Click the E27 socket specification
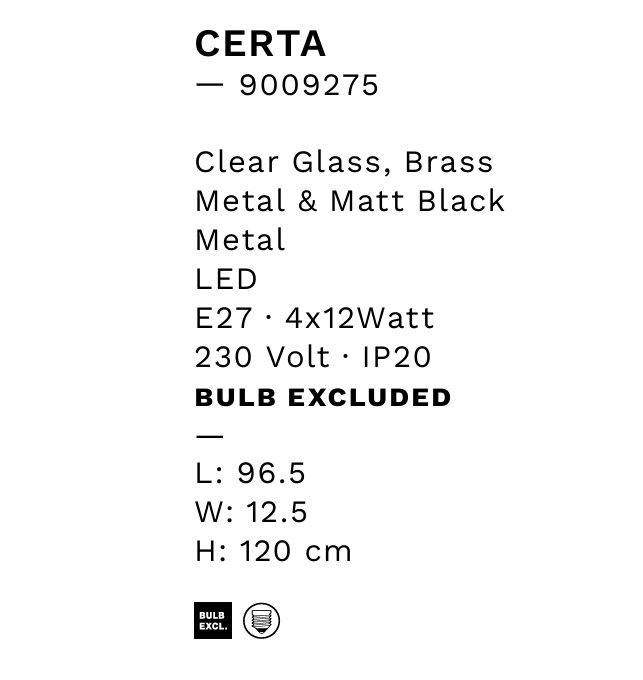643x680 pixels. (224, 318)
